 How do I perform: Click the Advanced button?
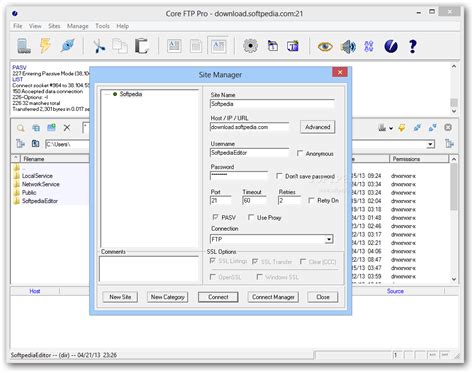click(x=317, y=127)
